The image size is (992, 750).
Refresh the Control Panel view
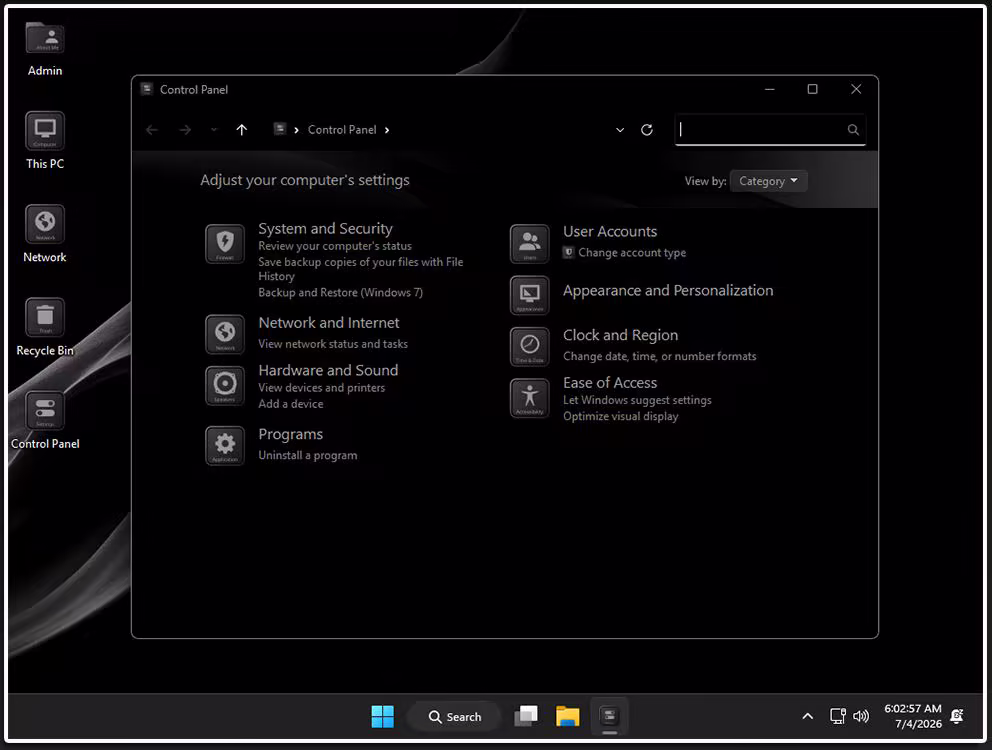click(647, 130)
